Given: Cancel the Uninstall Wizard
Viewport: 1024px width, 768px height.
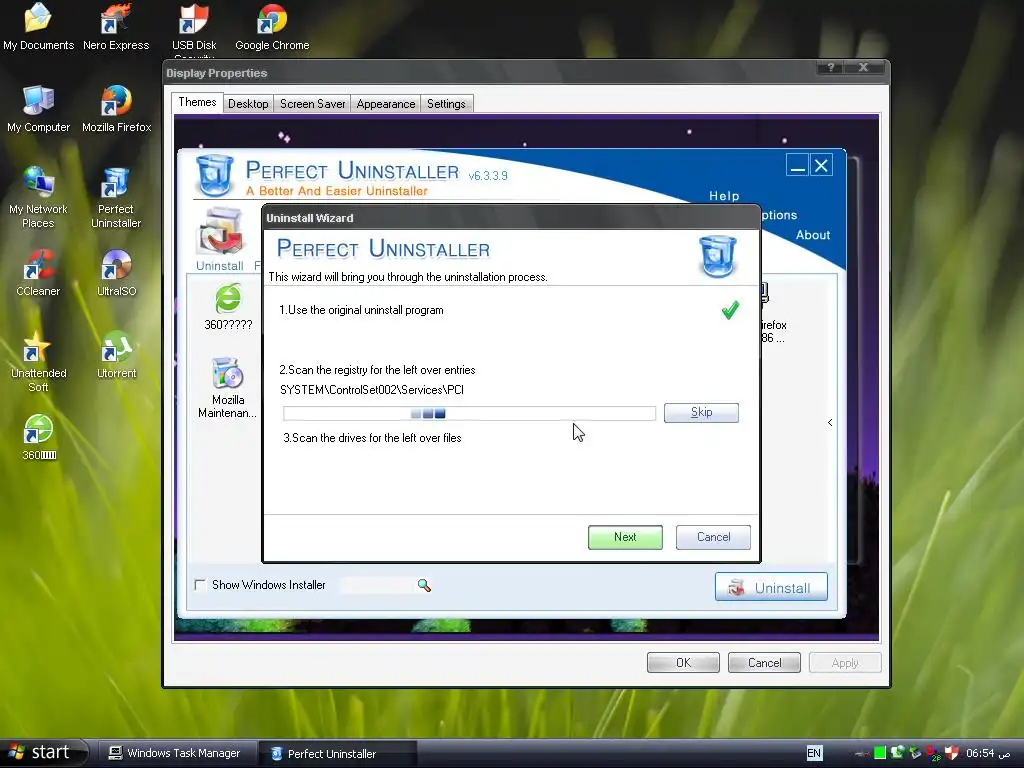Looking at the screenshot, I should (x=713, y=537).
